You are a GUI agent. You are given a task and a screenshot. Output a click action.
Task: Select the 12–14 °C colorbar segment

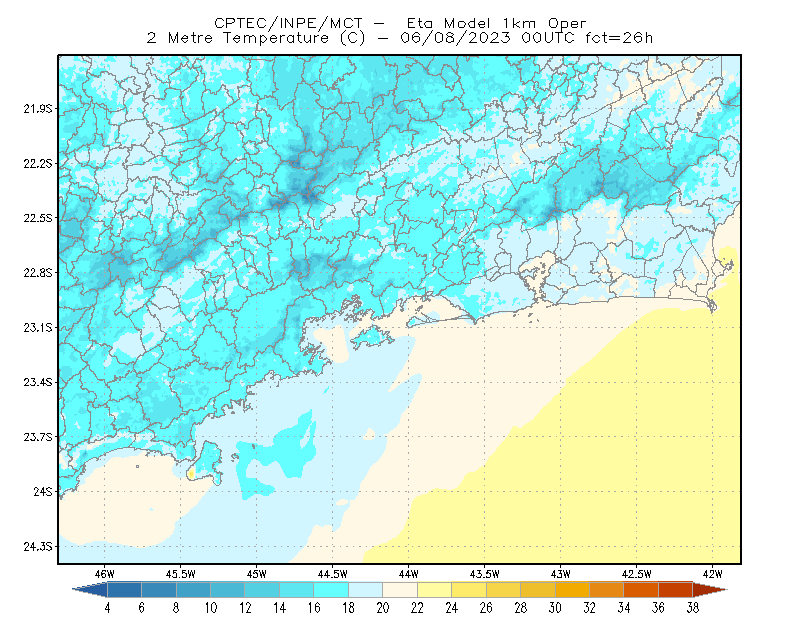point(262,590)
